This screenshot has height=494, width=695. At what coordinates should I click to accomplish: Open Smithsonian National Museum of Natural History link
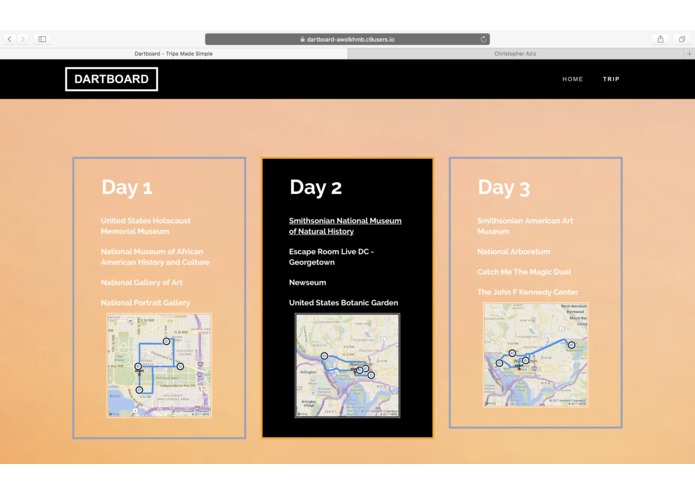tap(345, 226)
